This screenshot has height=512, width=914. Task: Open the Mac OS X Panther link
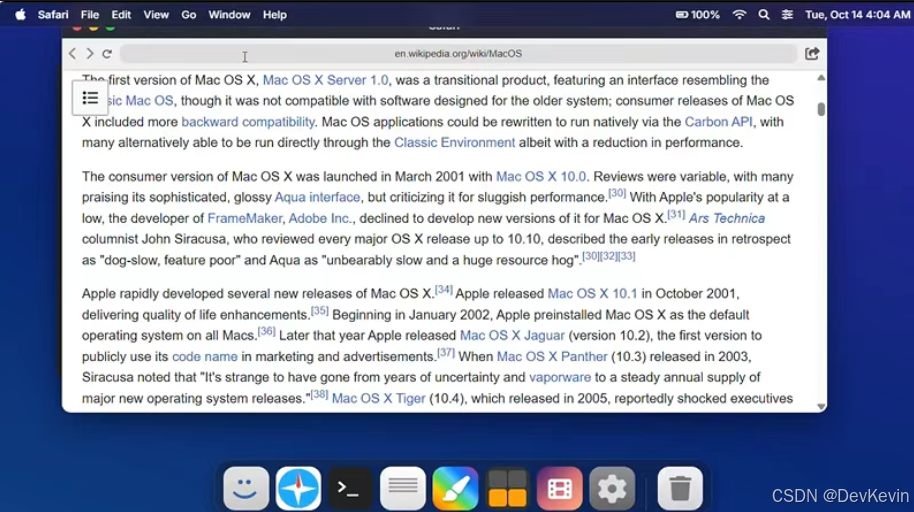[x=552, y=357]
